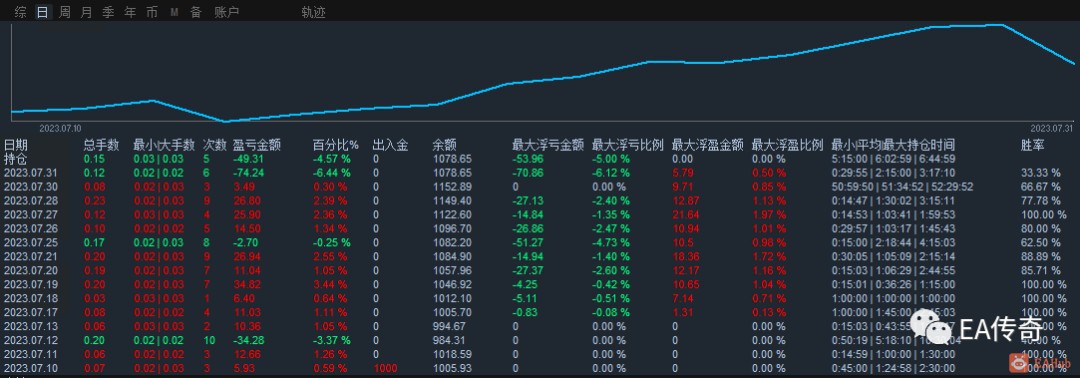Viewport: 1080px width, 378px height.
Task: Click the -6.44 % percentage cell
Action: [331, 173]
